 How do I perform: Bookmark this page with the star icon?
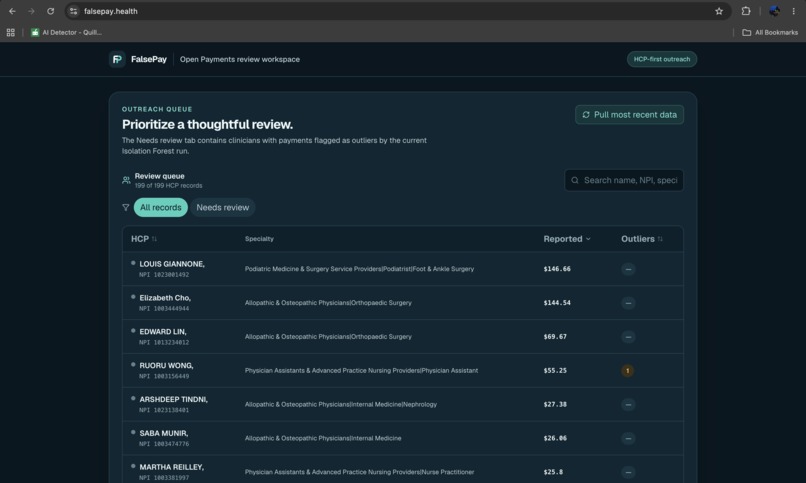(719, 11)
